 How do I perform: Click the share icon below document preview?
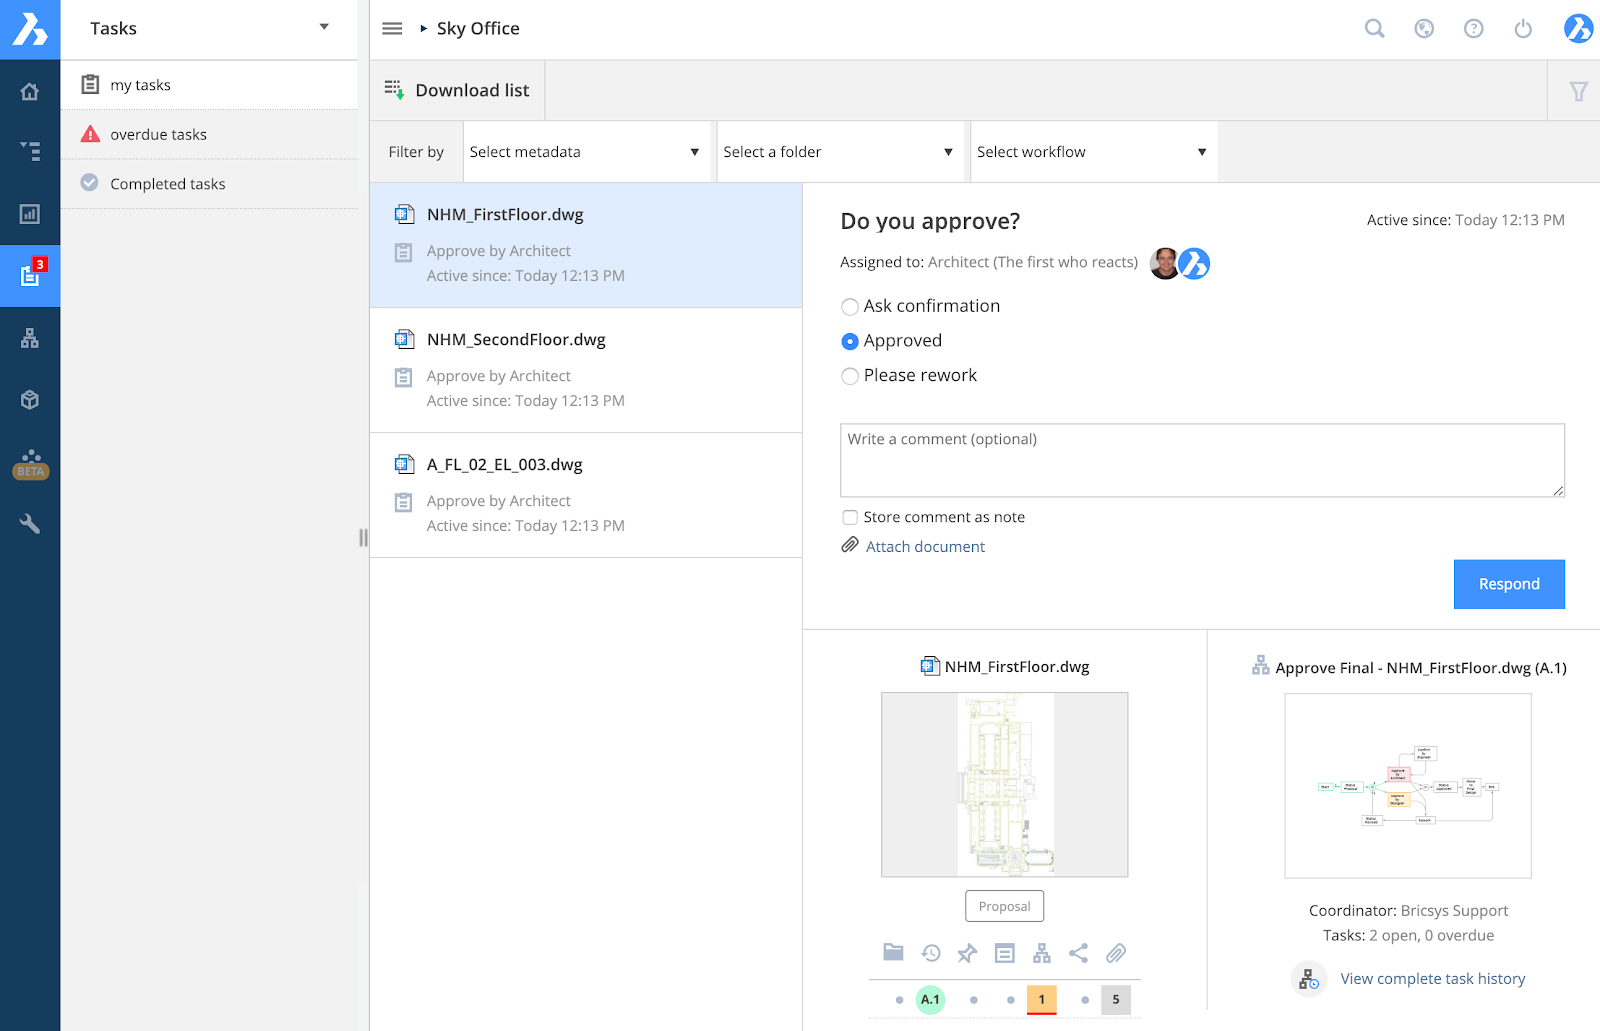pyautogui.click(x=1078, y=953)
